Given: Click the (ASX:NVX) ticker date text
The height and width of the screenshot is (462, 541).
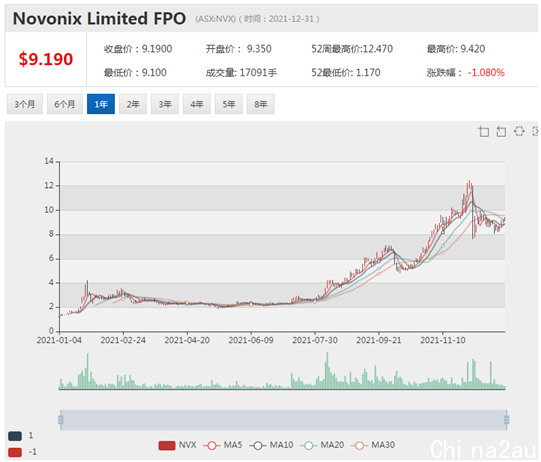Looking at the screenshot, I should click(257, 19).
